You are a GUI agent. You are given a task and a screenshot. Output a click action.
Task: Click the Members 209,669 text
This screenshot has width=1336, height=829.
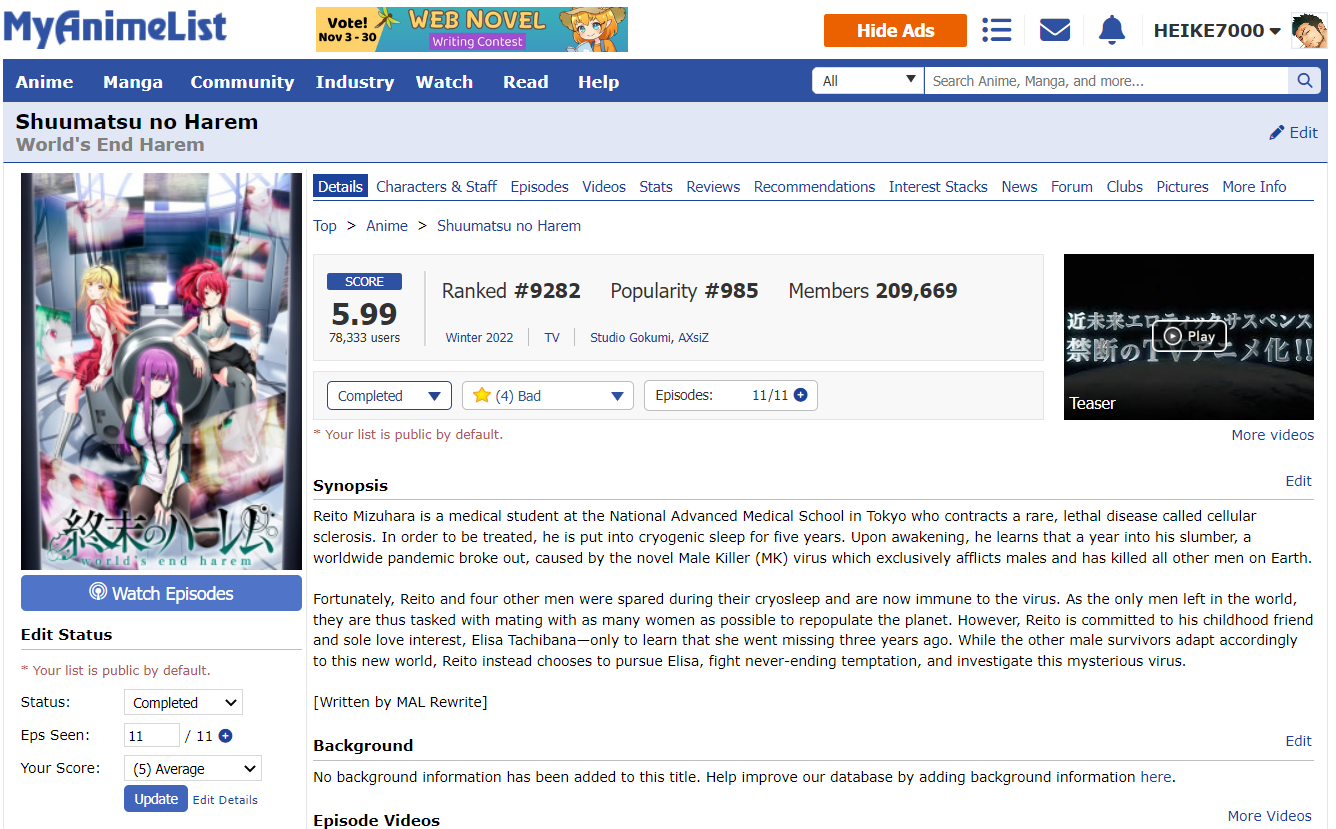(873, 291)
